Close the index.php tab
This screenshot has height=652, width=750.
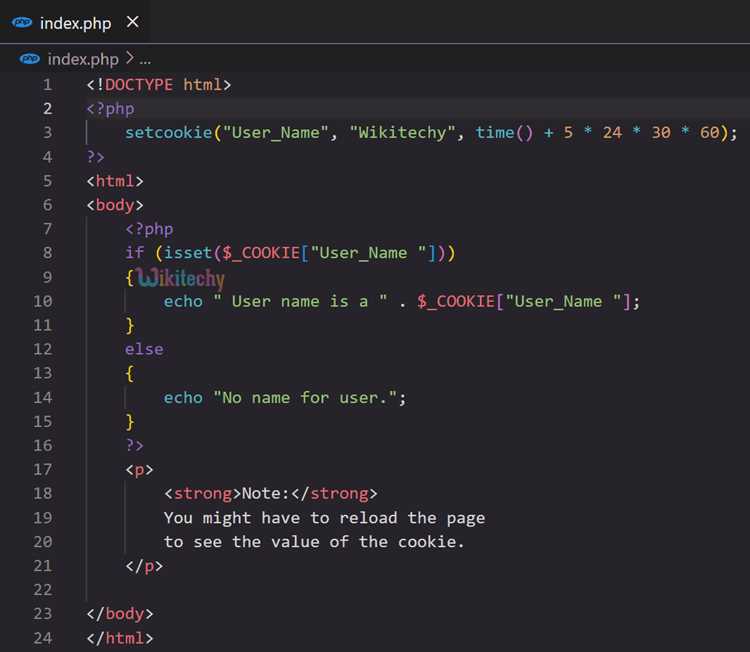(x=132, y=22)
